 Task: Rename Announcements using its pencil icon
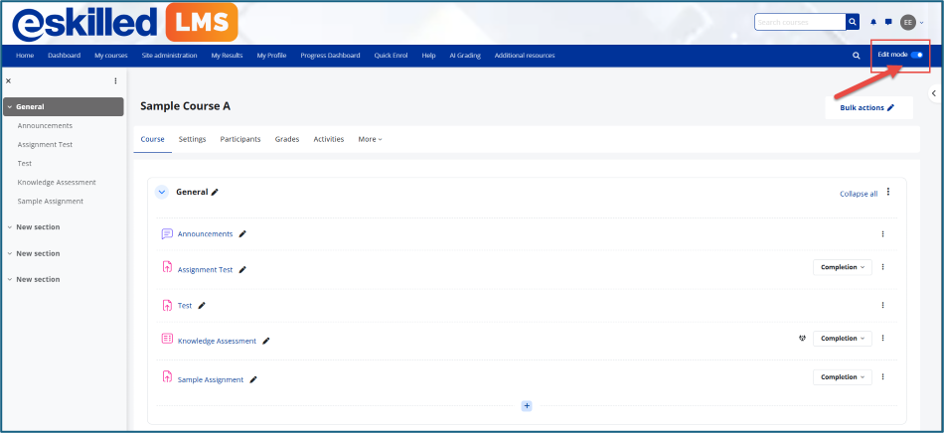(x=243, y=234)
